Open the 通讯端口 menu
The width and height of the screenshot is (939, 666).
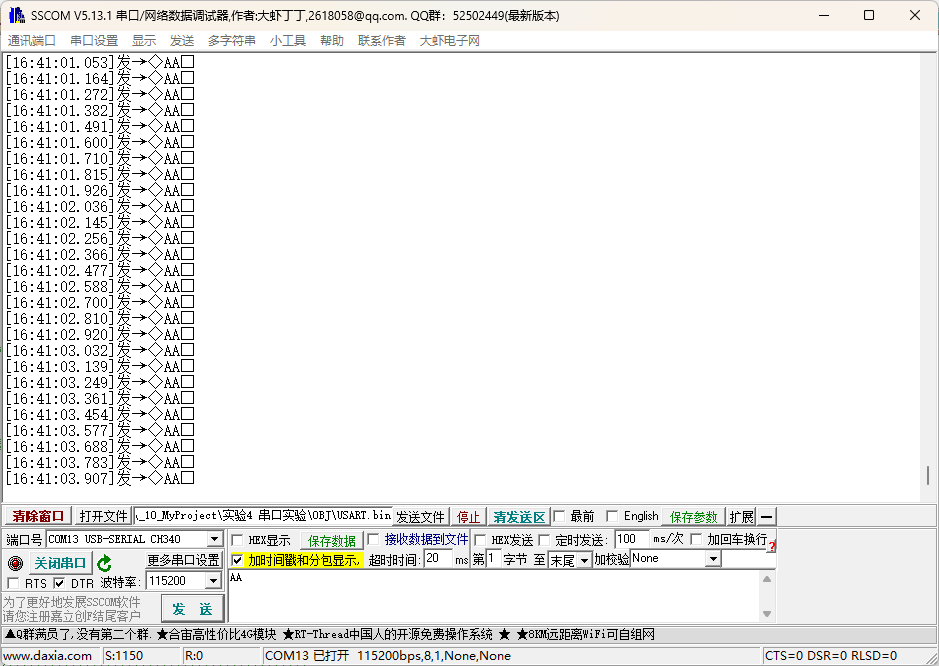(32, 41)
